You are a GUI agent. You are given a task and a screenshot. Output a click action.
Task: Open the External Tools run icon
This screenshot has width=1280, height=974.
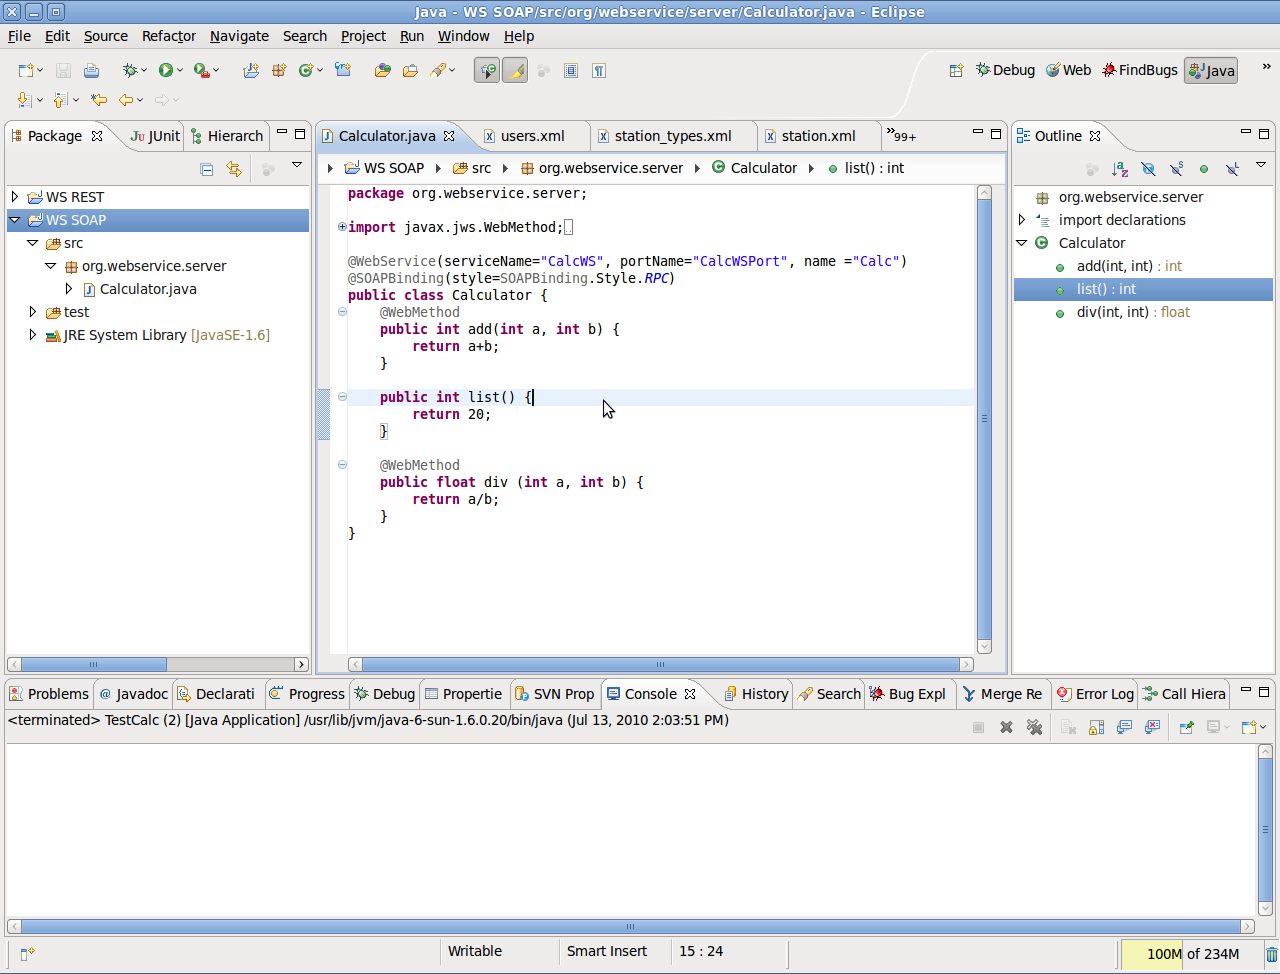click(x=202, y=70)
